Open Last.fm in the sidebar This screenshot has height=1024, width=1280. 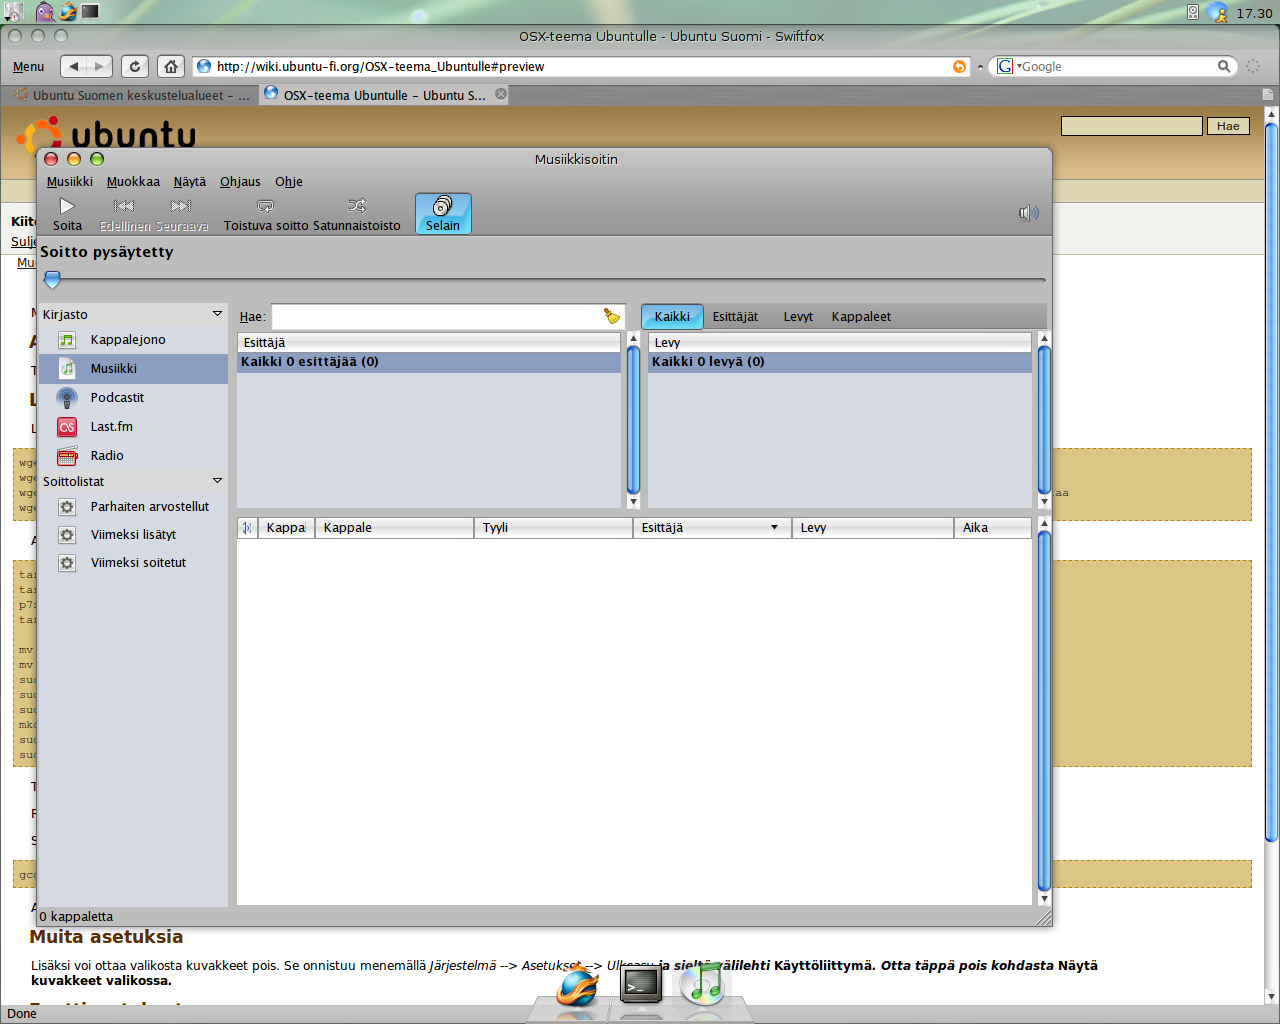pyautogui.click(x=111, y=427)
